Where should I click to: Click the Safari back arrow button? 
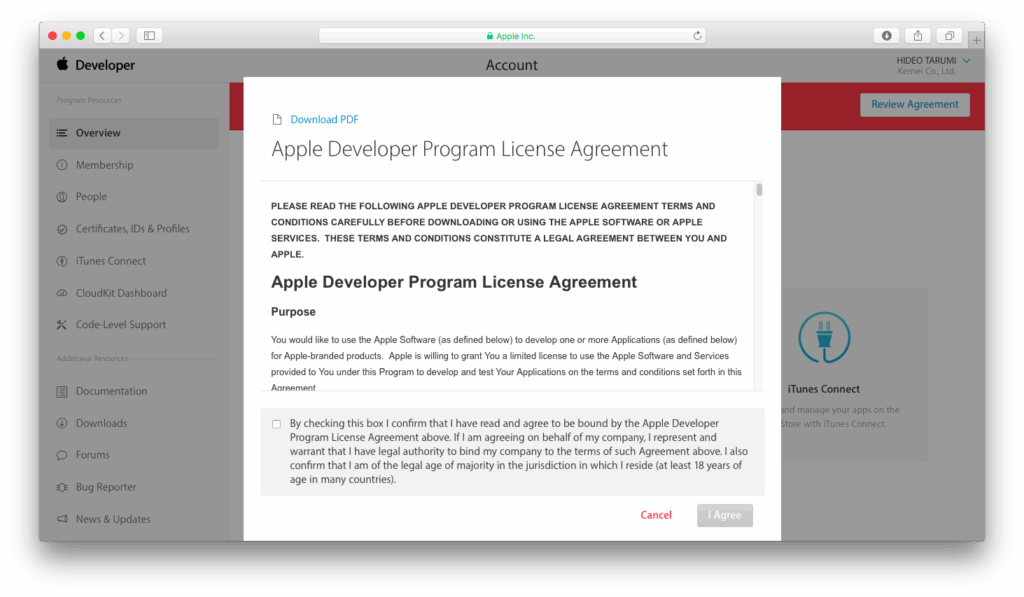103,36
